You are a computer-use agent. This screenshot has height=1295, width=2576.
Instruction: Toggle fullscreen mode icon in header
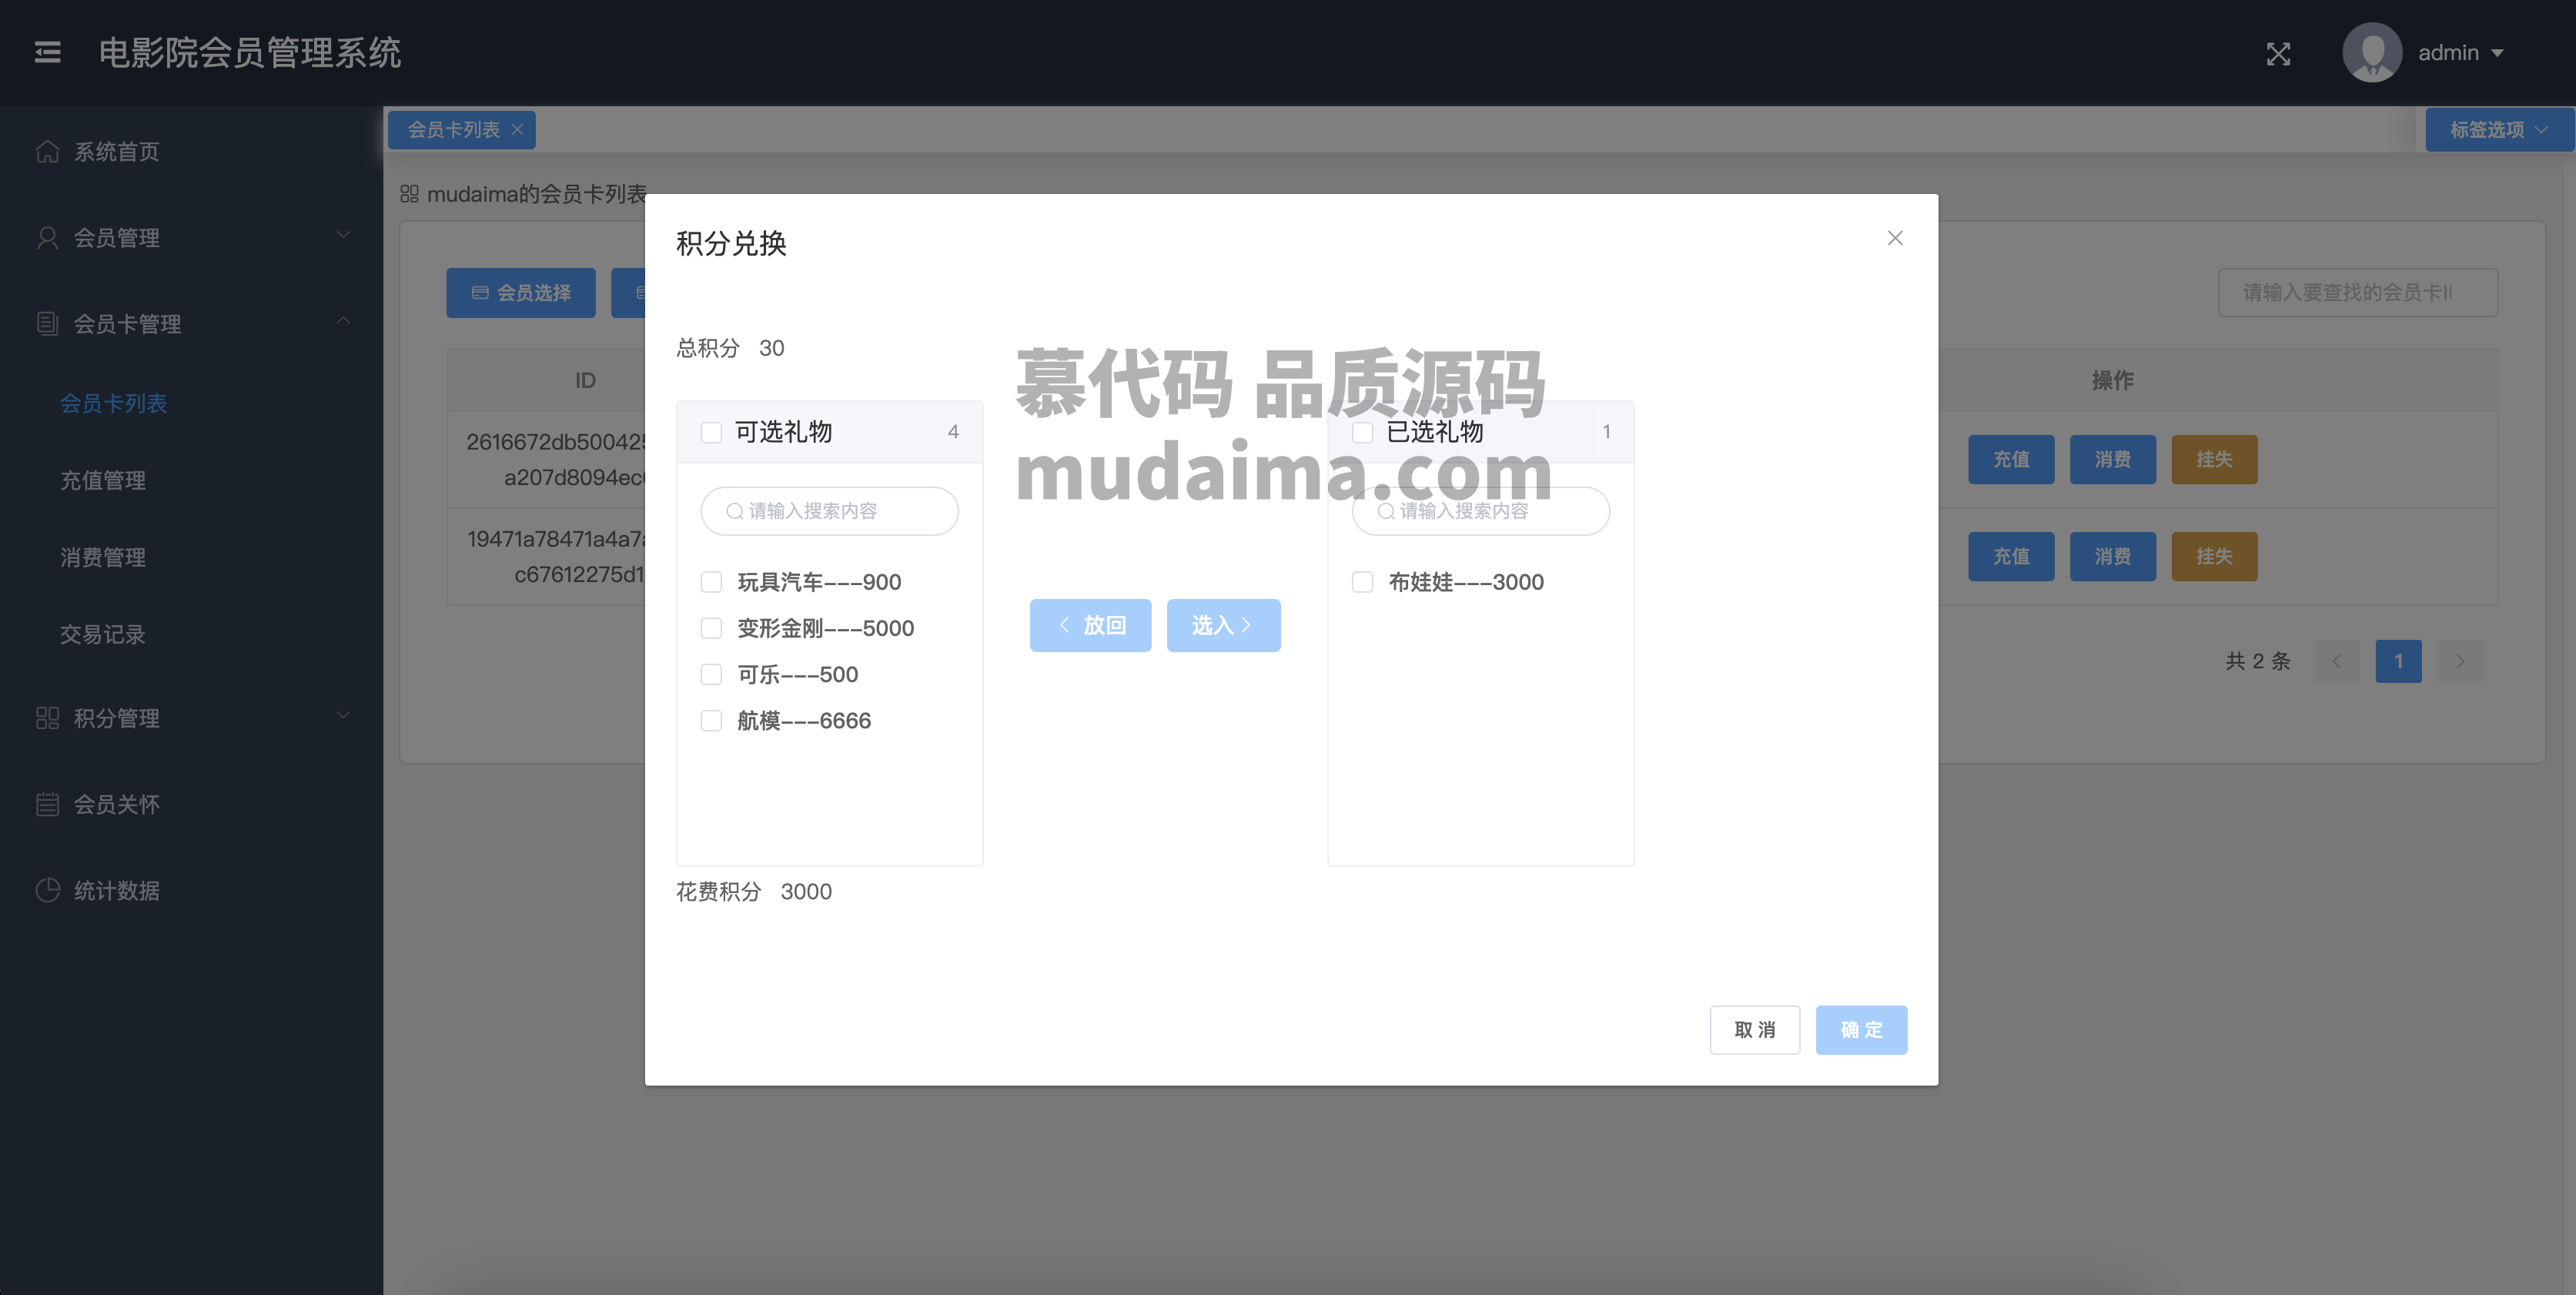2278,53
